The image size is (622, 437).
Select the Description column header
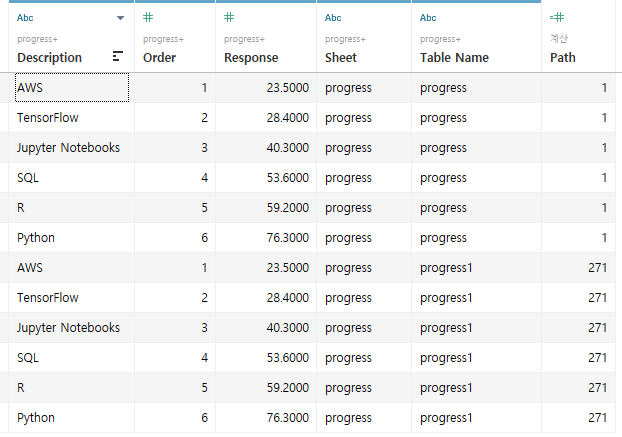[x=49, y=58]
